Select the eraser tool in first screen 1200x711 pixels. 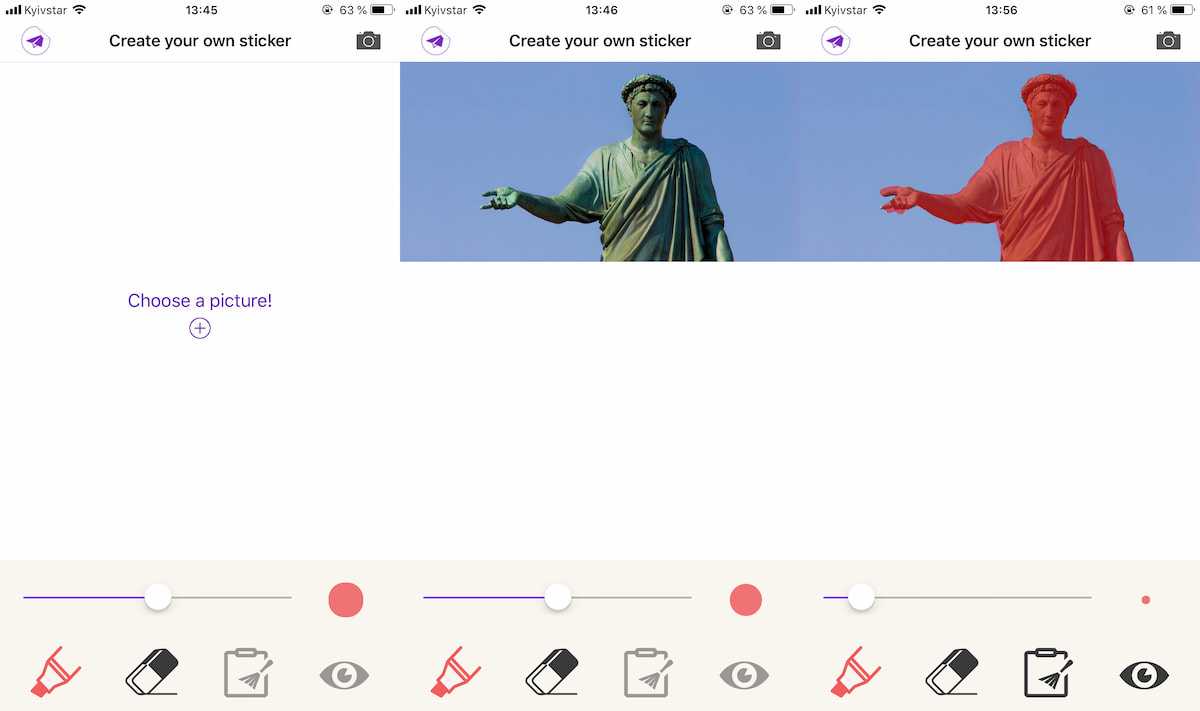(x=152, y=672)
